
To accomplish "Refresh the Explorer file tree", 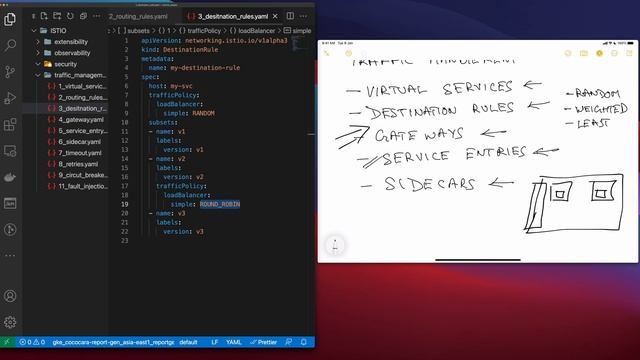I will [x=70, y=16].
